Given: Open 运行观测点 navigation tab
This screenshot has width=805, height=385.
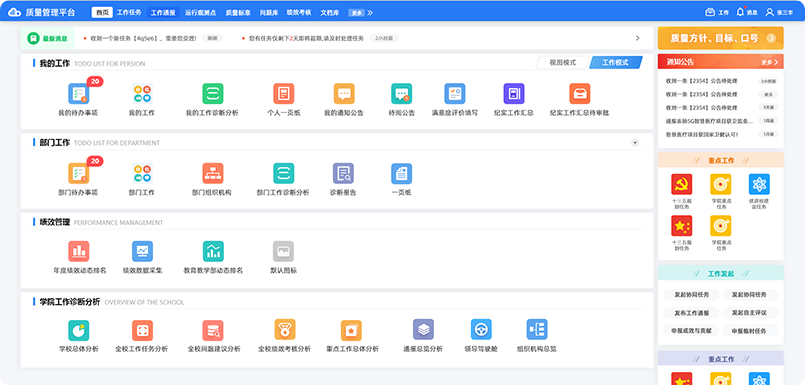Looking at the screenshot, I should click(200, 12).
